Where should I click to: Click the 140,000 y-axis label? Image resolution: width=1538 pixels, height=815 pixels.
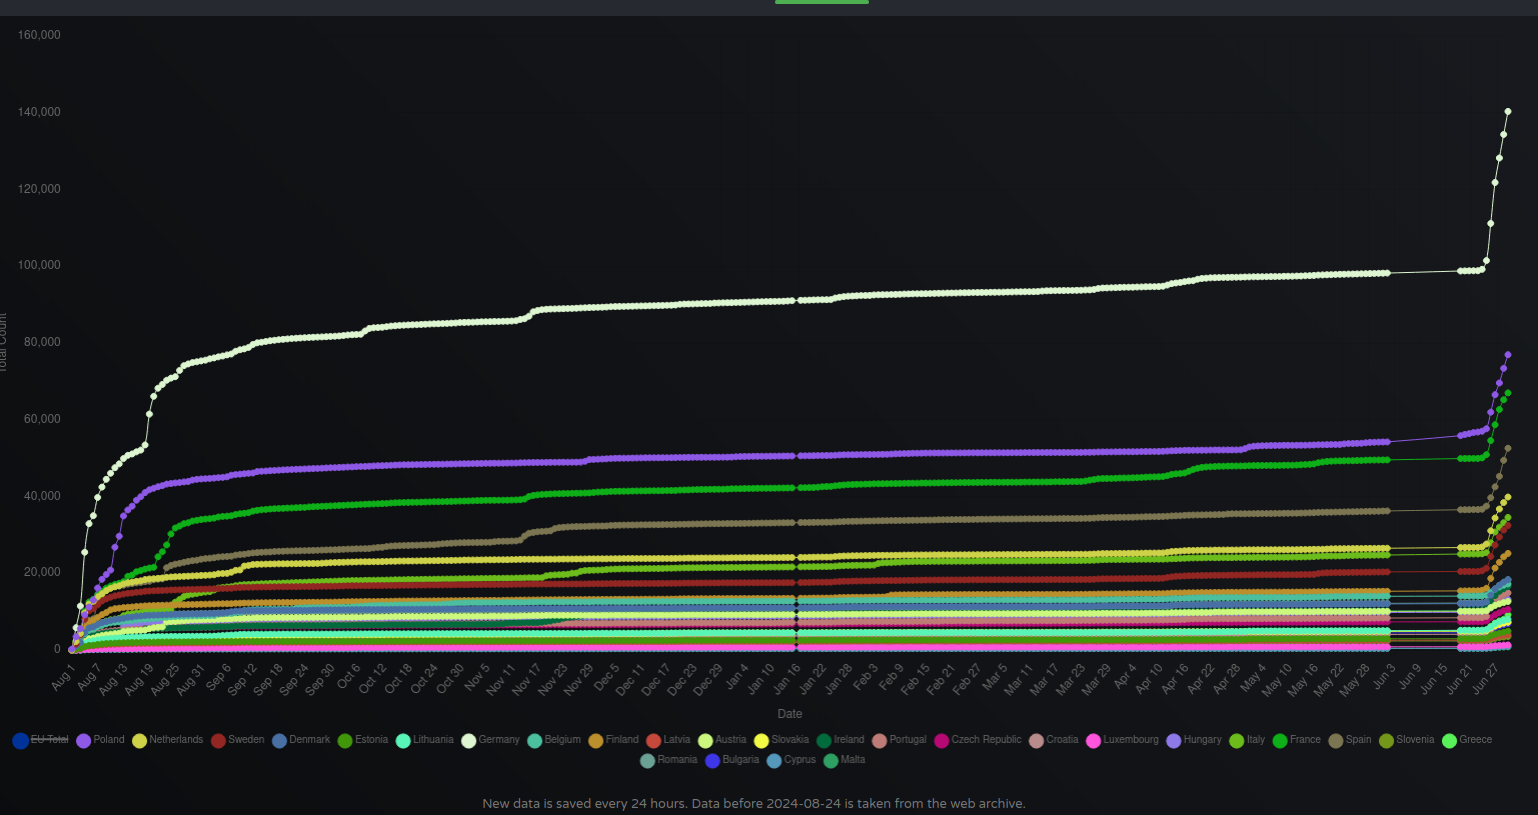(x=39, y=112)
